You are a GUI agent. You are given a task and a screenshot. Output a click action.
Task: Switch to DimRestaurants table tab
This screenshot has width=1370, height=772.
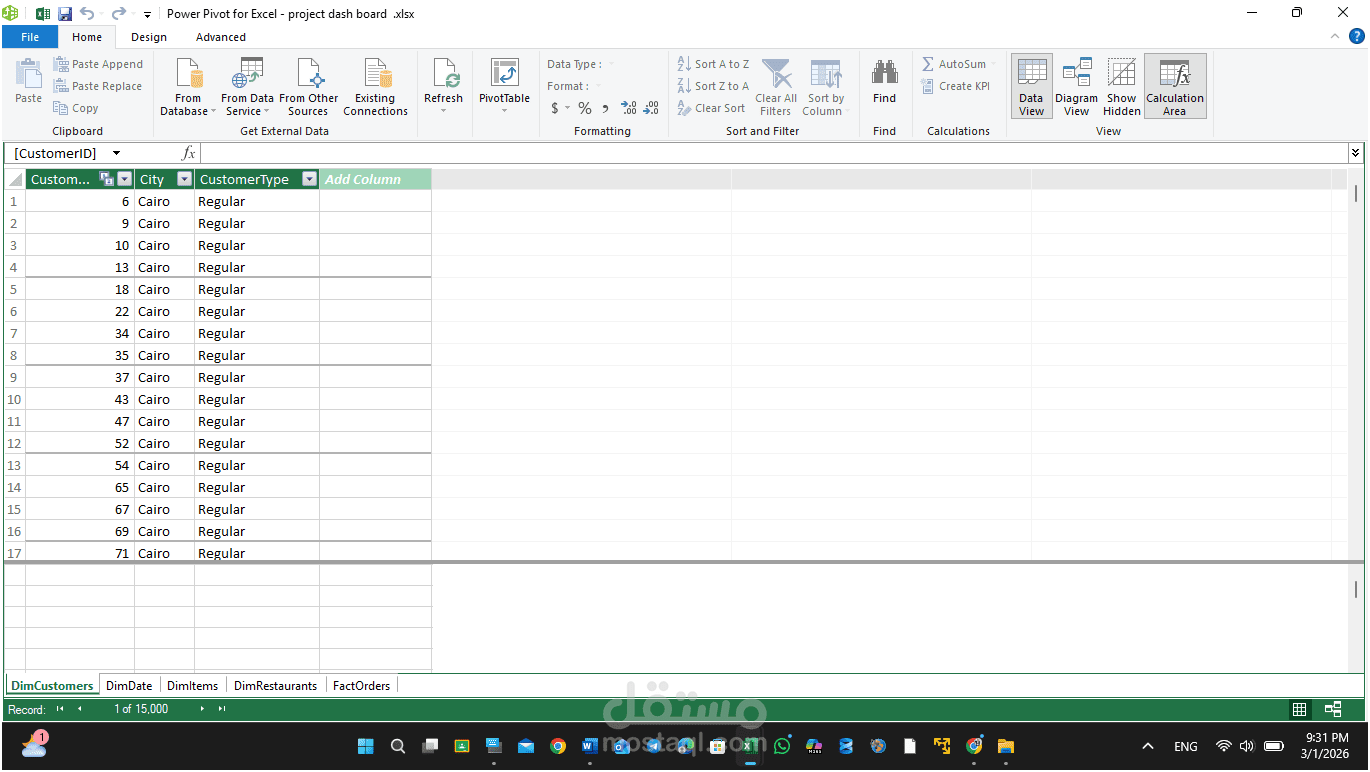(x=275, y=685)
